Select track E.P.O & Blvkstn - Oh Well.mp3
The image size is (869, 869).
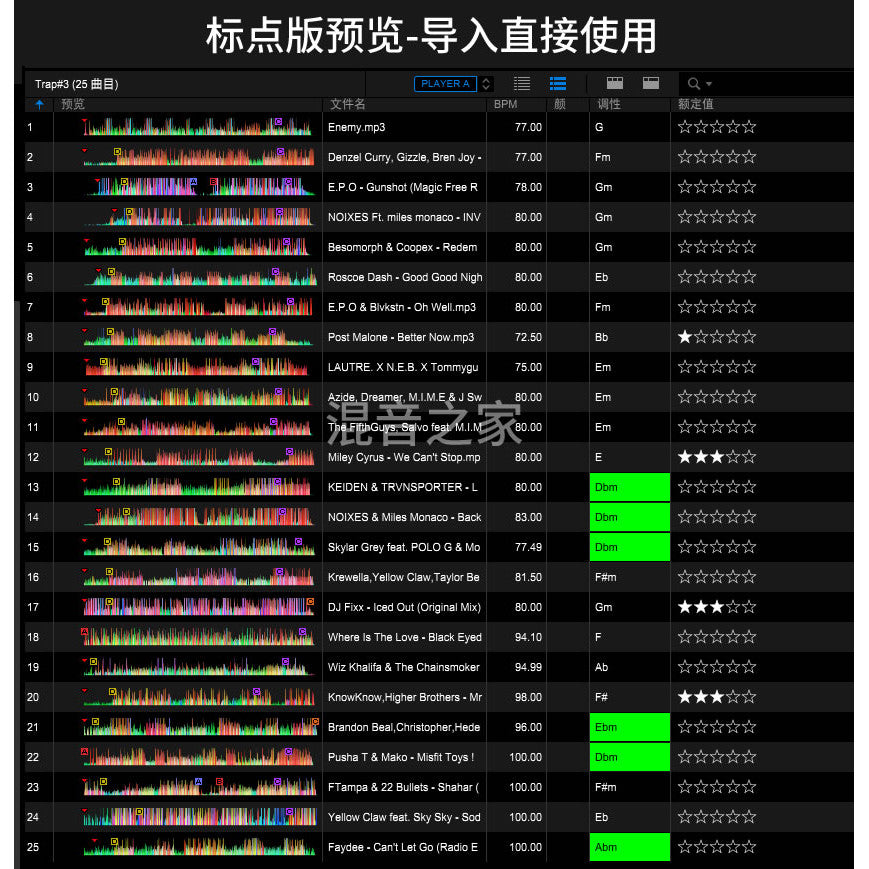click(x=402, y=307)
